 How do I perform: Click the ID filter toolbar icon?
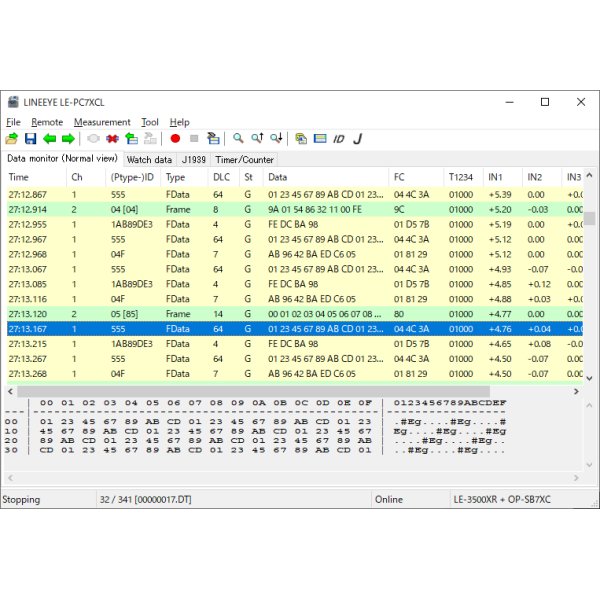click(x=339, y=139)
